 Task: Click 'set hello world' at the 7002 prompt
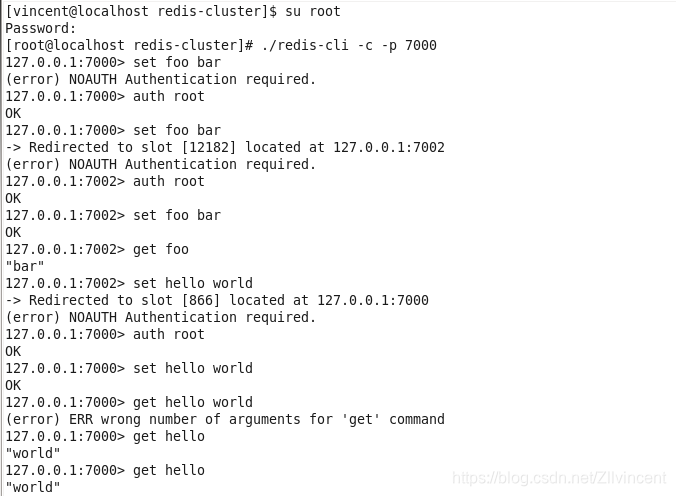(193, 283)
